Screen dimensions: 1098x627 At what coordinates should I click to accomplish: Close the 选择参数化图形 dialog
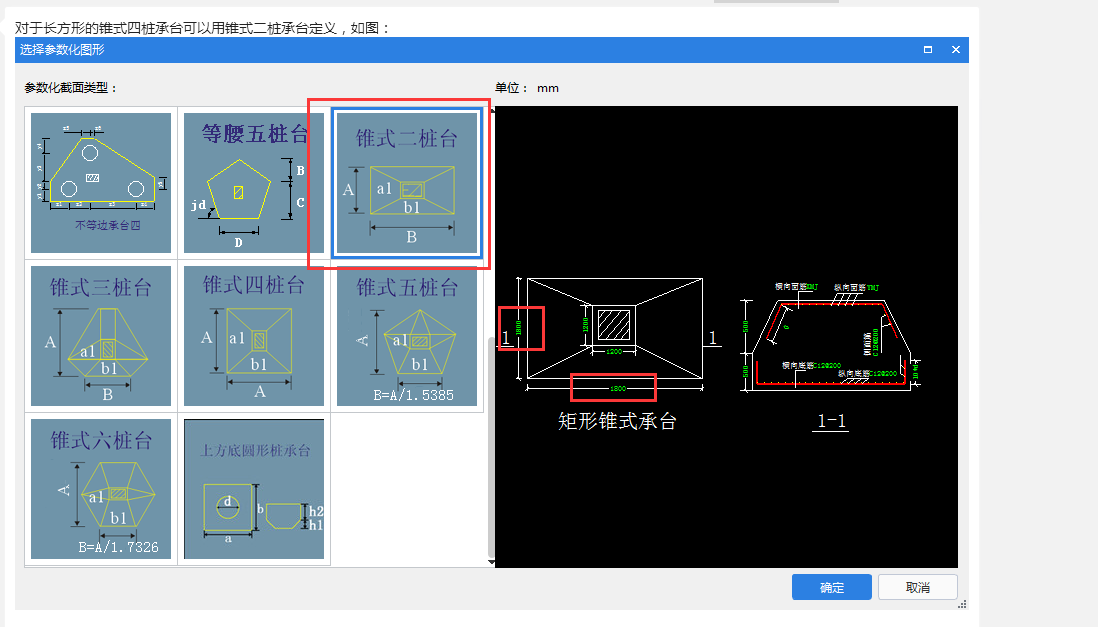click(x=955, y=50)
